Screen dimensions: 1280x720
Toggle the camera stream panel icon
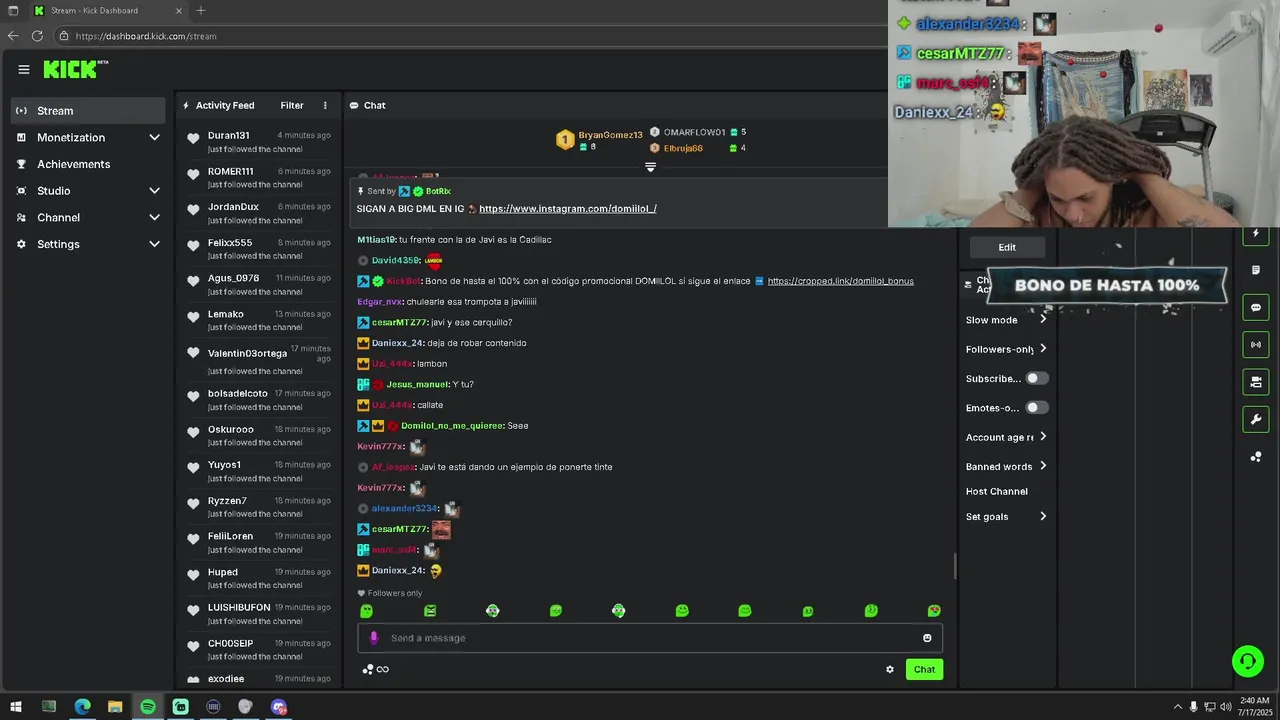pyautogui.click(x=1256, y=382)
